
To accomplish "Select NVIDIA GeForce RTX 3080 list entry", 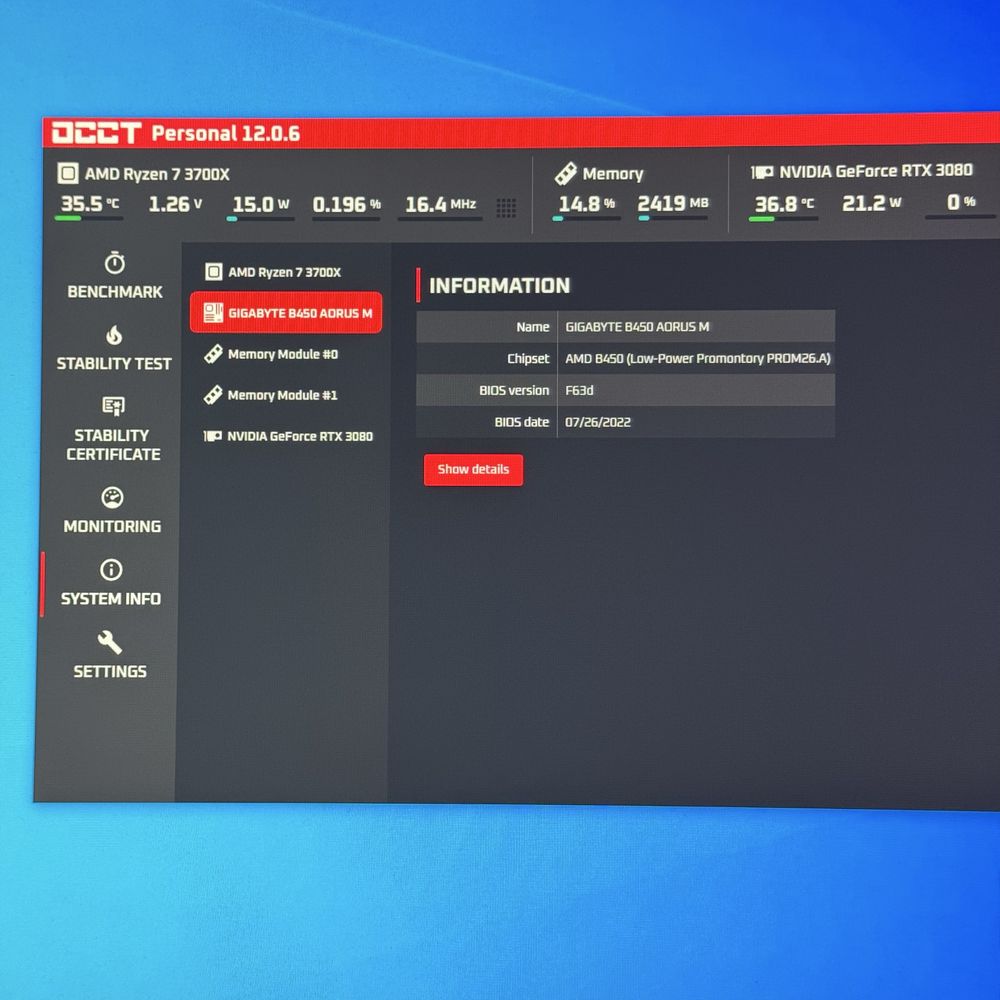I will [x=286, y=436].
